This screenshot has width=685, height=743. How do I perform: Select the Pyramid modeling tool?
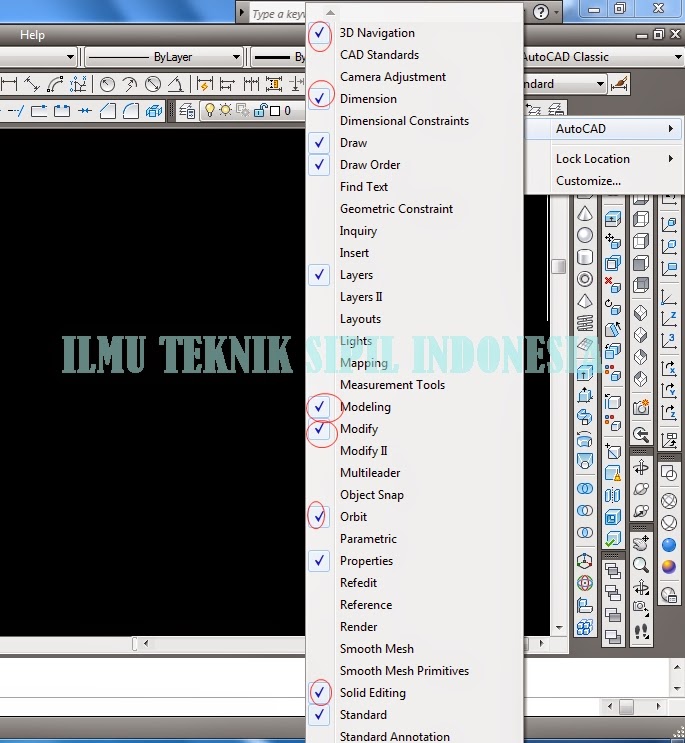tap(585, 301)
